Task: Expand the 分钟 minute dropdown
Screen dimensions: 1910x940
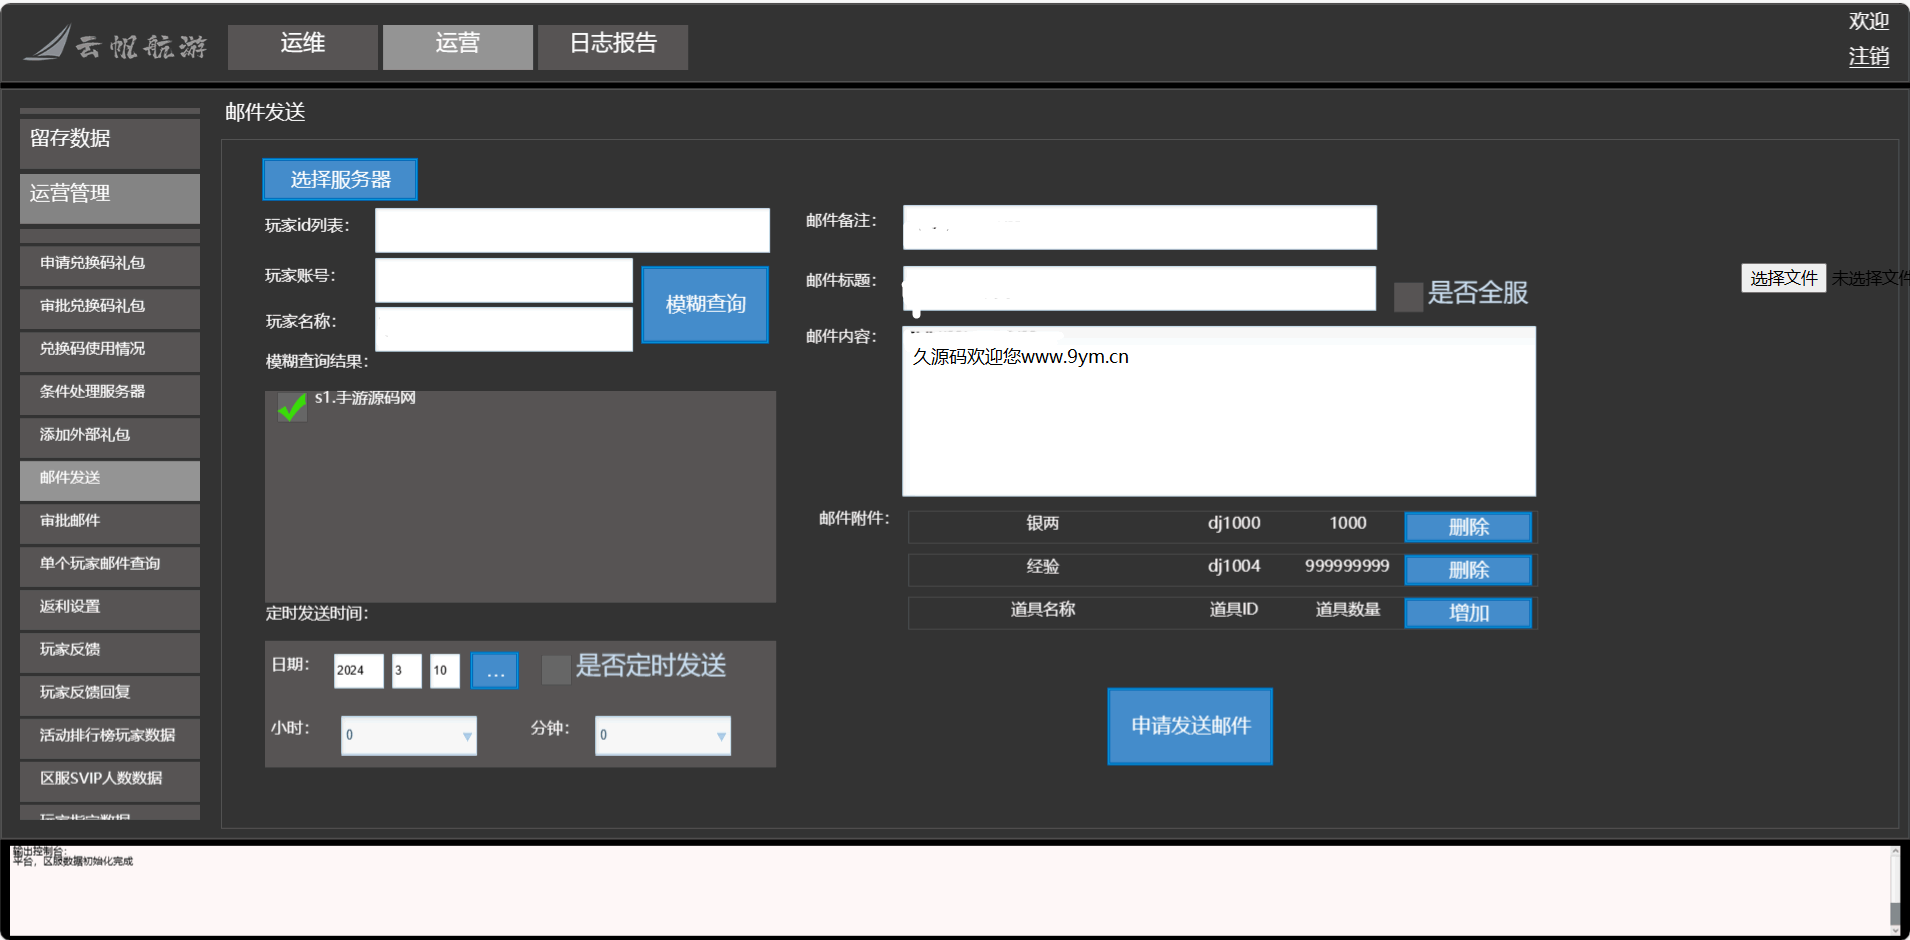Action: point(663,735)
